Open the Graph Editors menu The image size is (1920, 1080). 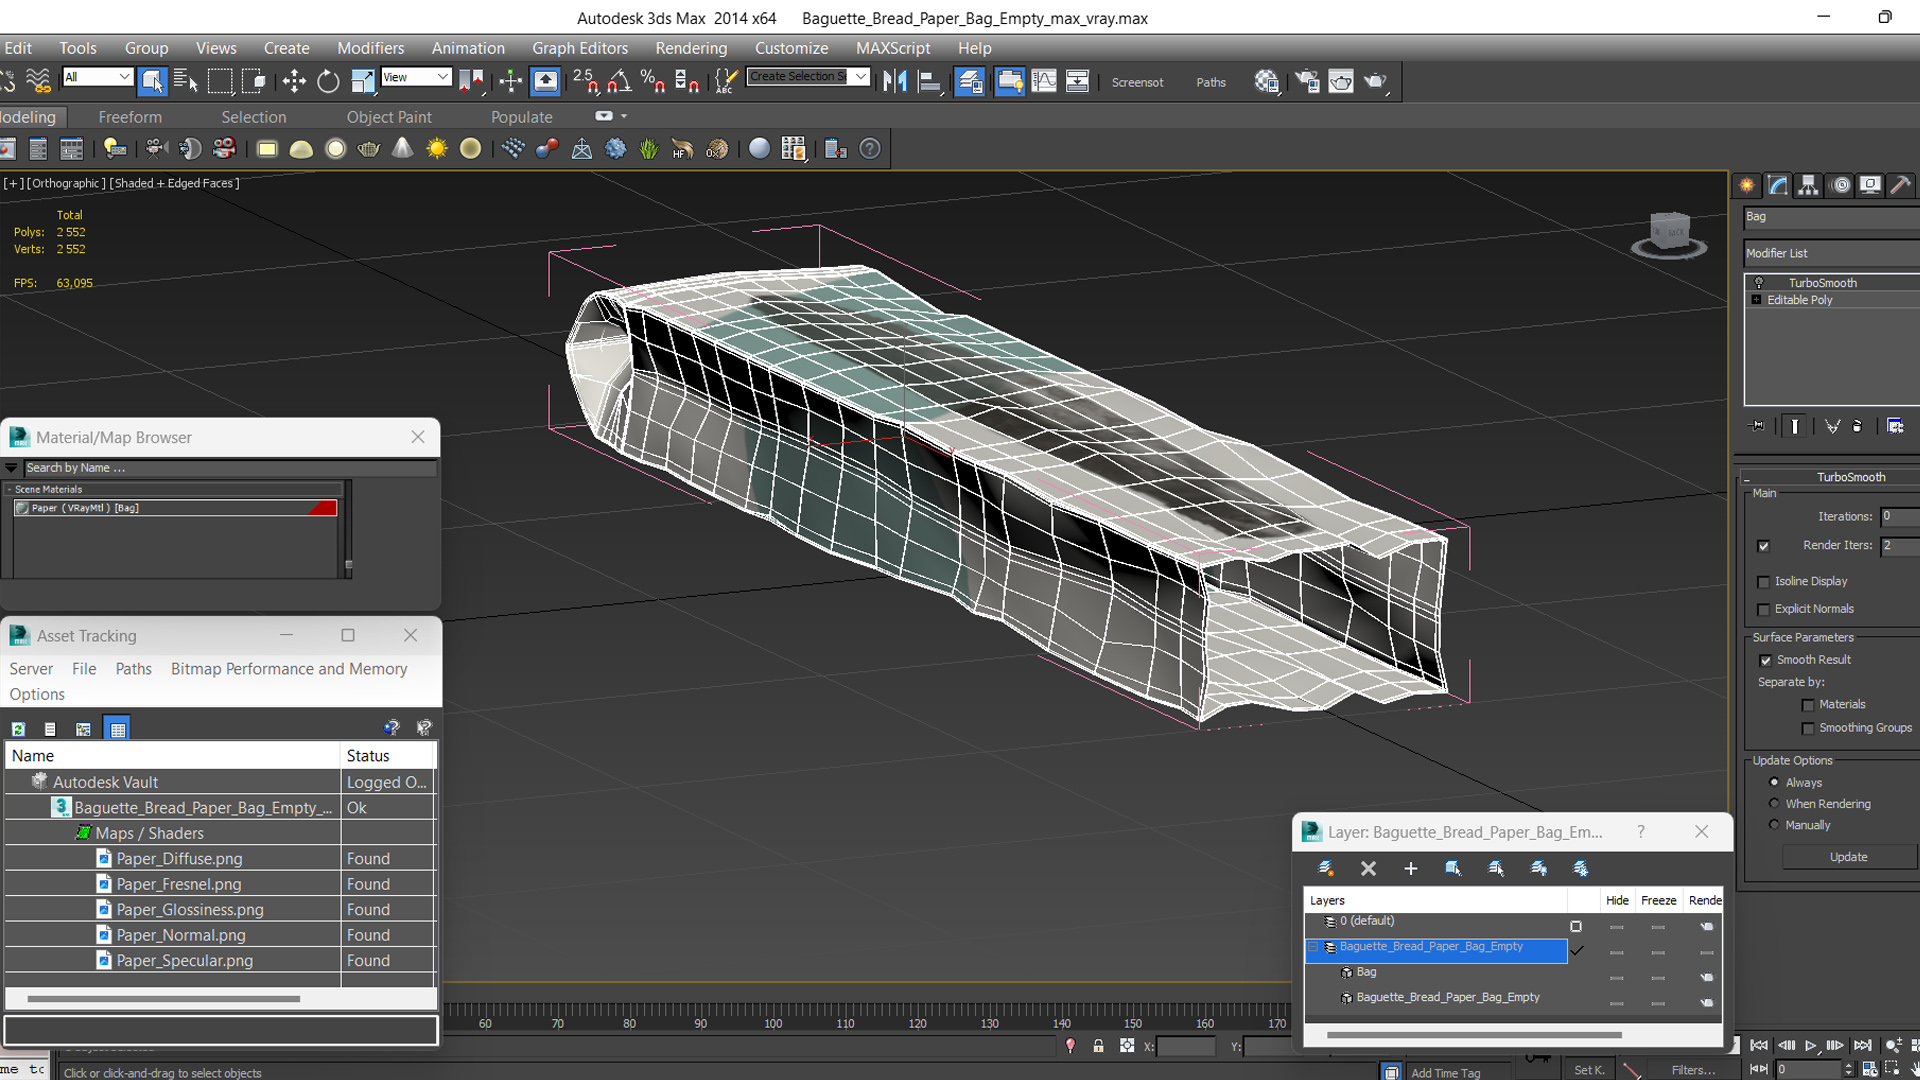(x=580, y=48)
